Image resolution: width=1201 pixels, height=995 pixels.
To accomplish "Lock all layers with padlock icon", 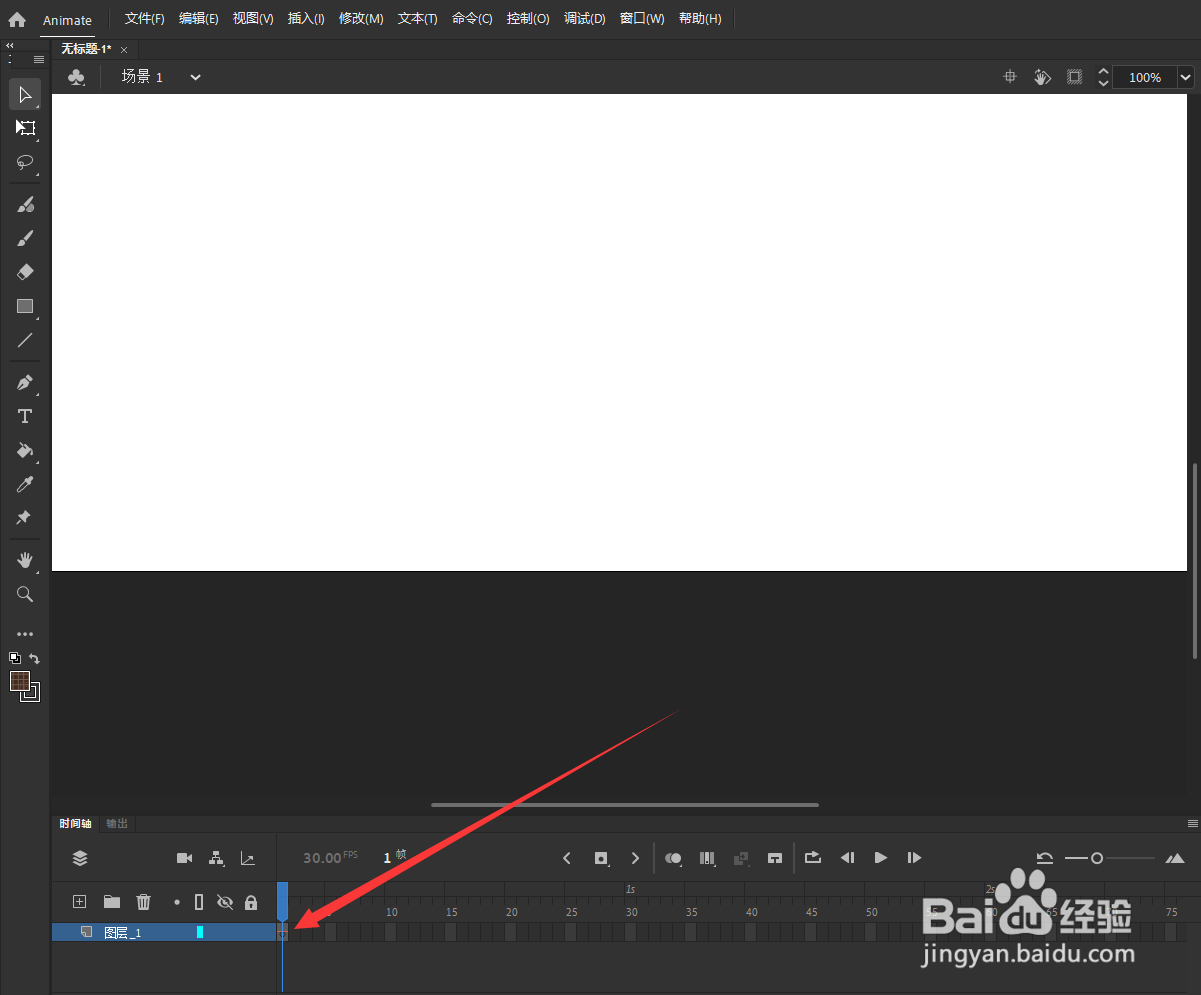I will coord(251,902).
